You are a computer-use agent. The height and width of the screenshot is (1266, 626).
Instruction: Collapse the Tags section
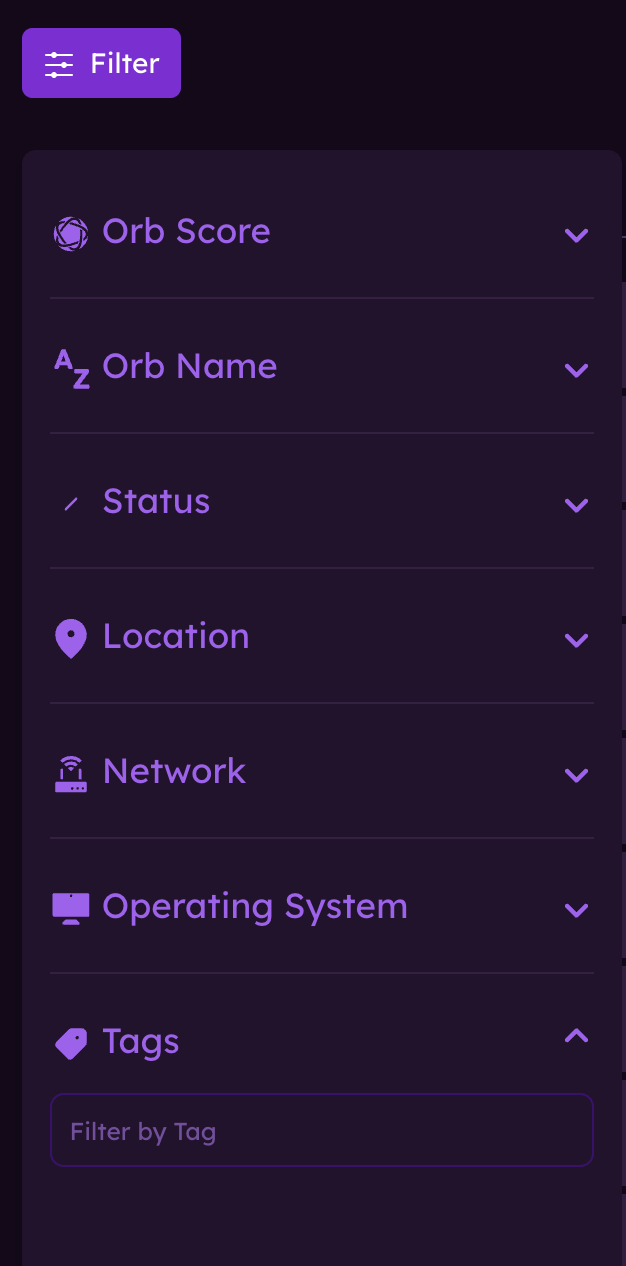[x=577, y=1037]
